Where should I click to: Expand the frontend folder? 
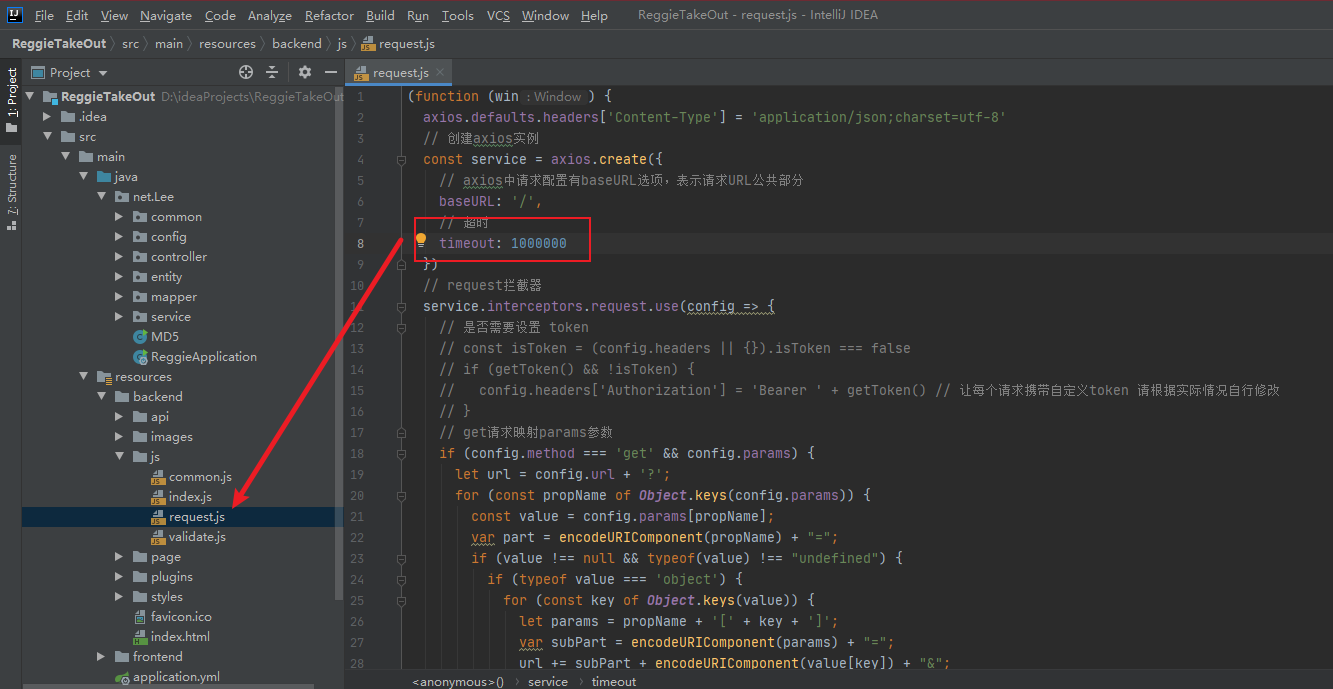(101, 657)
